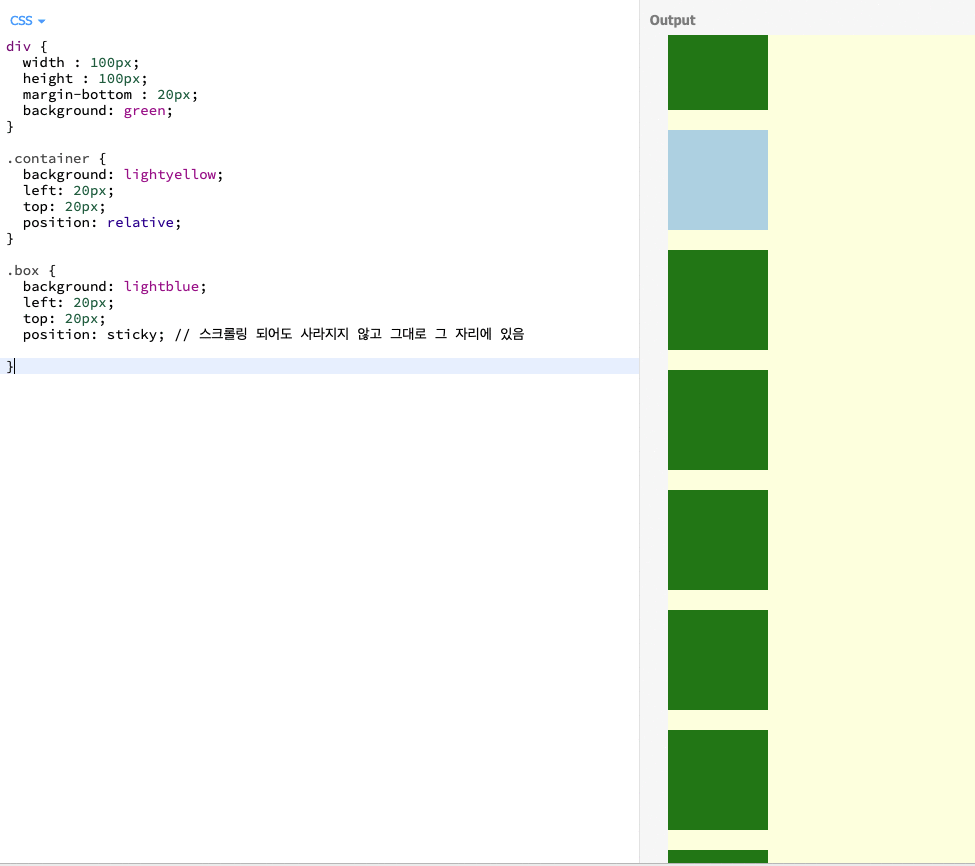Viewport: 975px width, 866px height.
Task: Click the '.box {' selector line
Action: 31,270
